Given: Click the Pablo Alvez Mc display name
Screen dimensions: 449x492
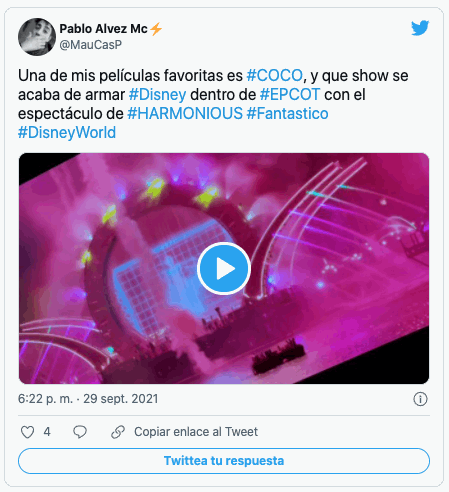Looking at the screenshot, I should pos(103,29).
